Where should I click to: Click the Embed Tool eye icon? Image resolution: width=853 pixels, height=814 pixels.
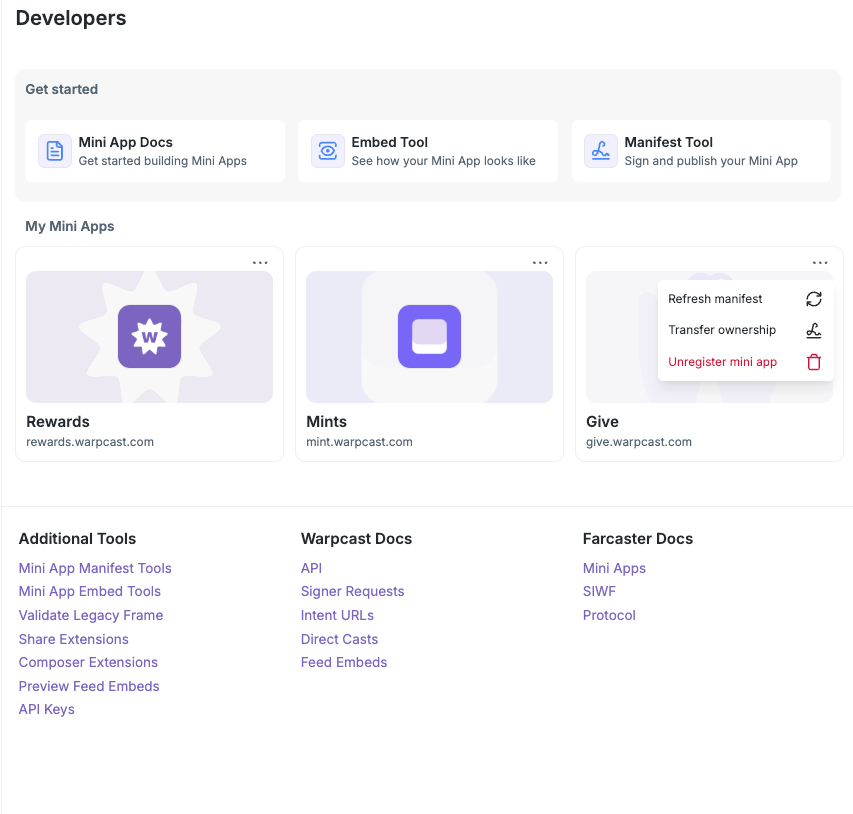pos(328,151)
